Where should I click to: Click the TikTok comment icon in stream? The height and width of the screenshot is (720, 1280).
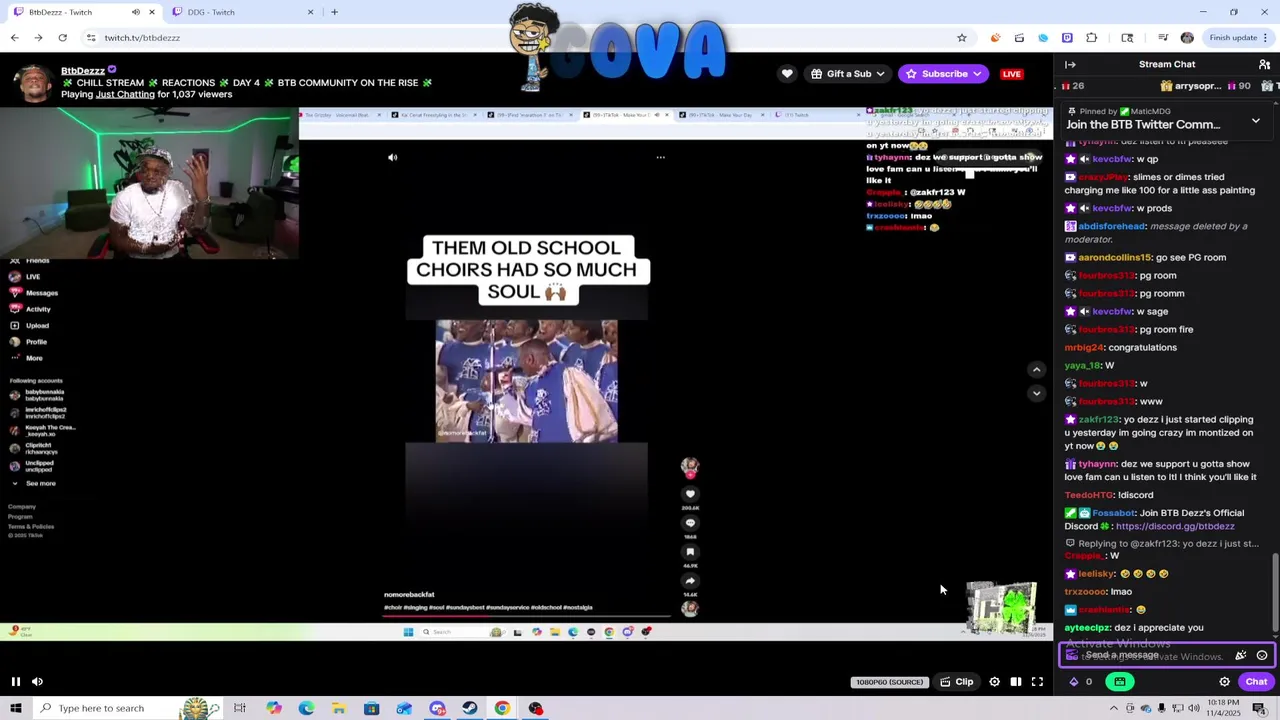(690, 523)
